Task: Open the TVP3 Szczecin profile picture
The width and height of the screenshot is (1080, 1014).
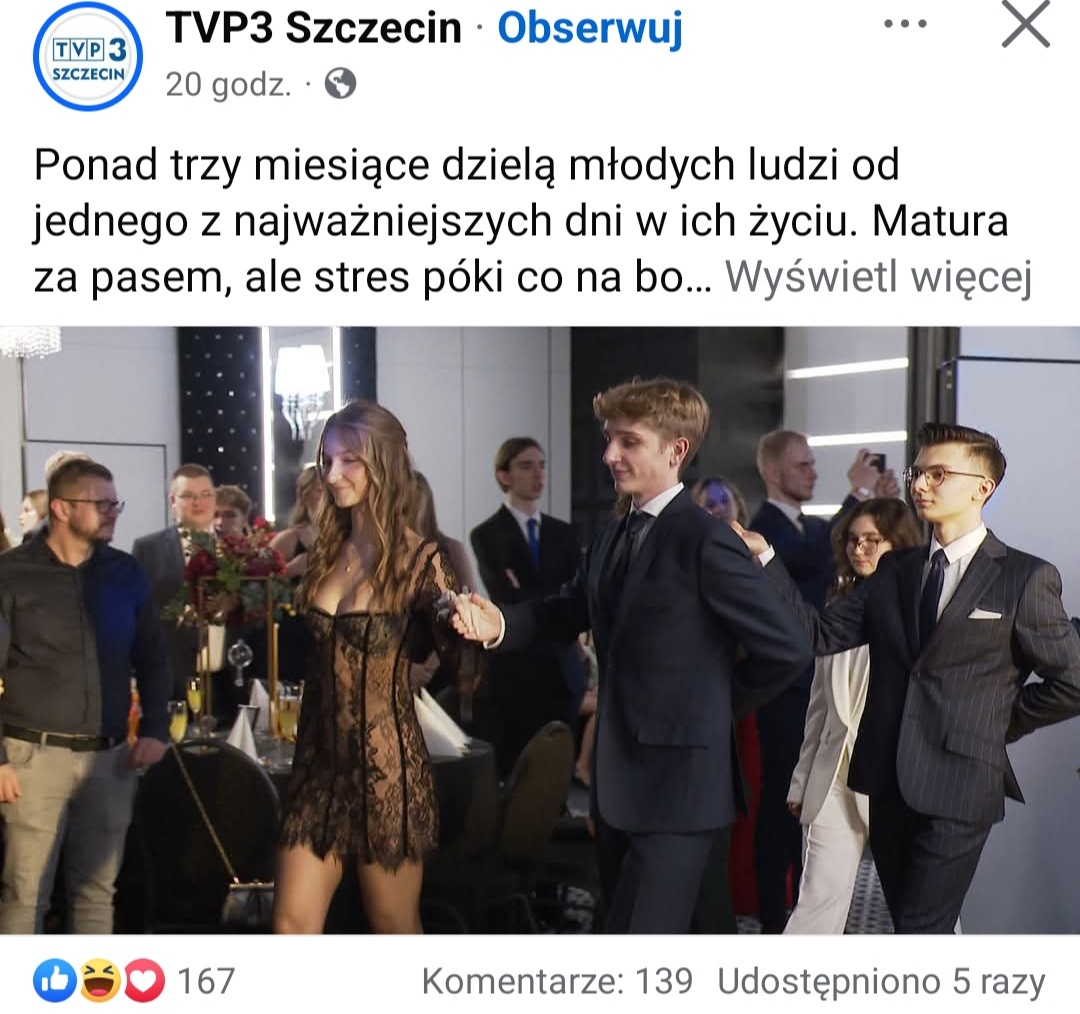Action: [87, 56]
